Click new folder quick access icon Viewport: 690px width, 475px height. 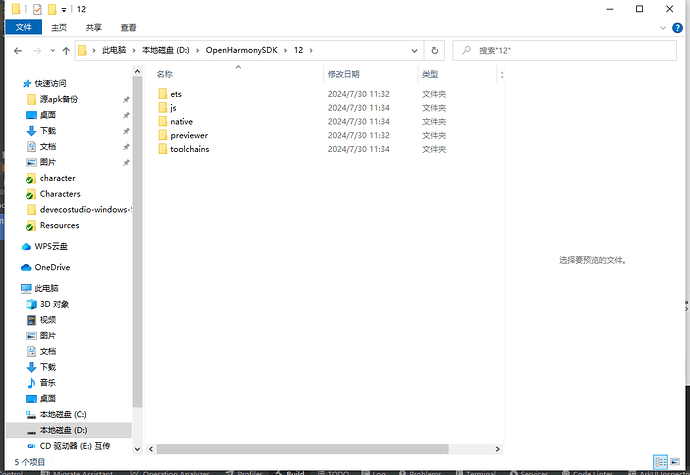(52, 9)
